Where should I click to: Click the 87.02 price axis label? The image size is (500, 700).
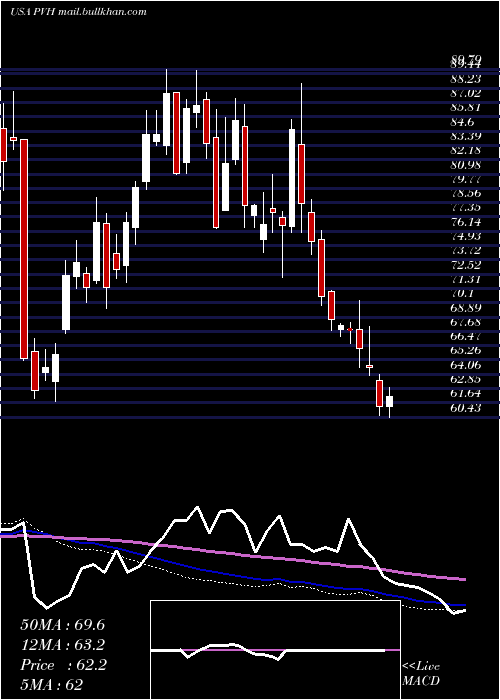pyautogui.click(x=466, y=93)
